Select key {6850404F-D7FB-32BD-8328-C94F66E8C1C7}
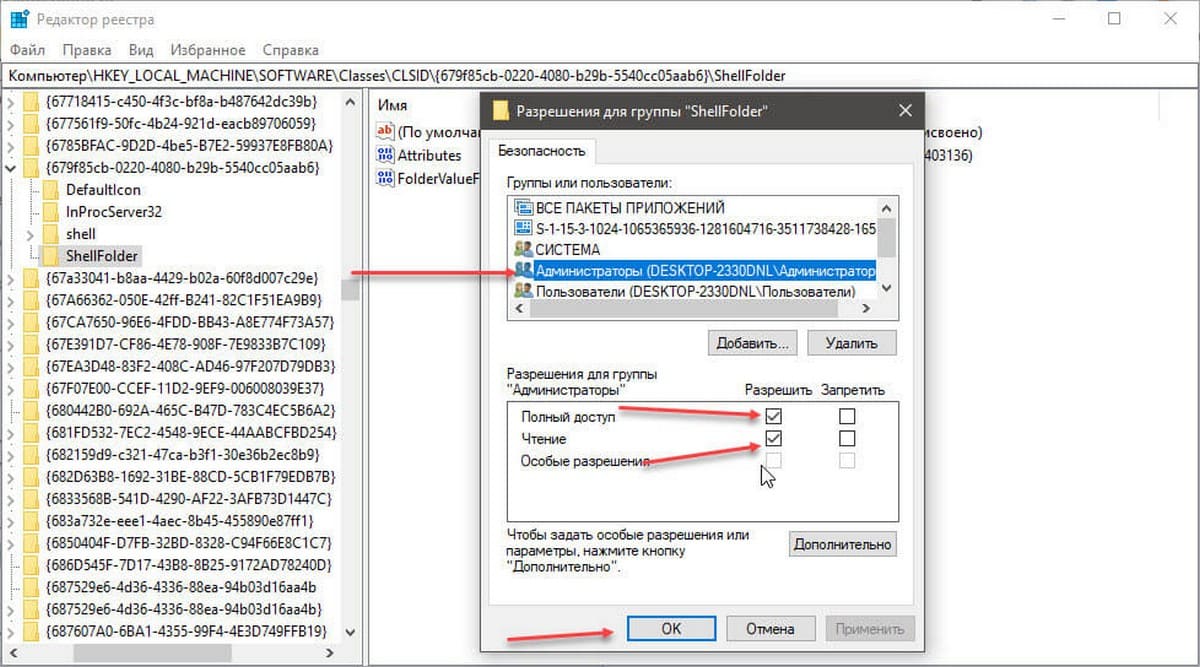 click(x=188, y=542)
